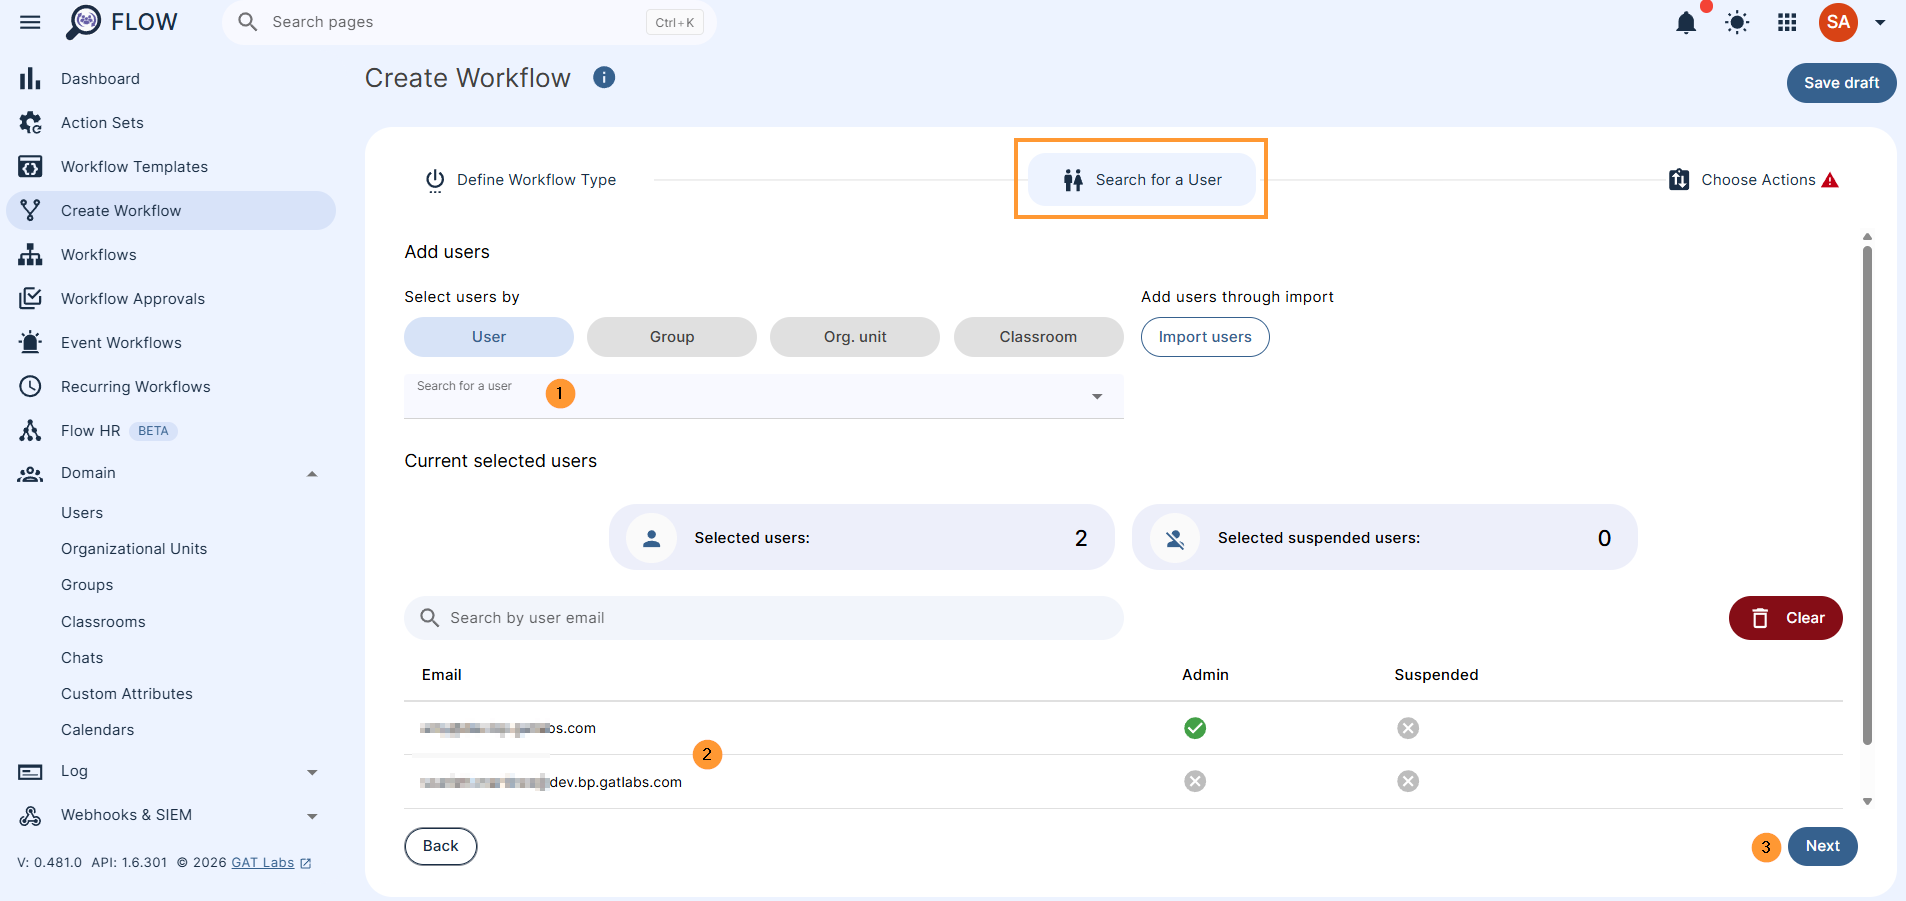Open the notifications bell

[1686, 22]
